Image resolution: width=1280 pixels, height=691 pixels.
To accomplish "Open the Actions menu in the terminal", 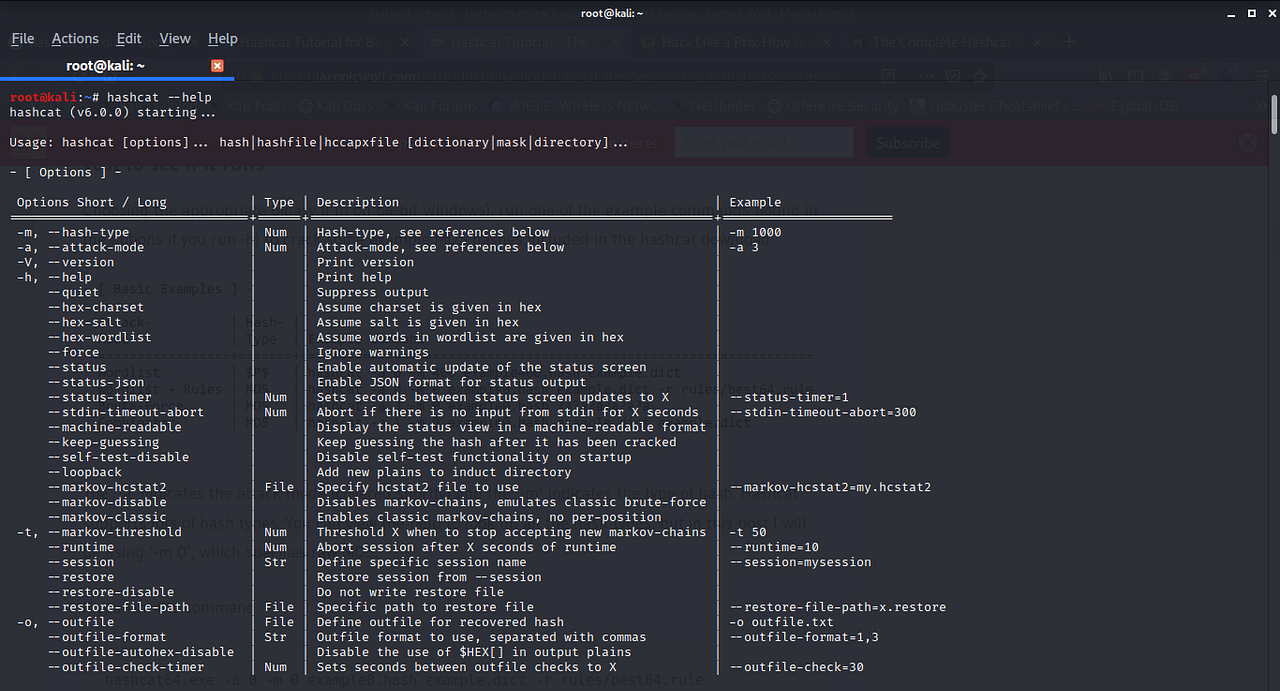I will pyautogui.click(x=75, y=38).
